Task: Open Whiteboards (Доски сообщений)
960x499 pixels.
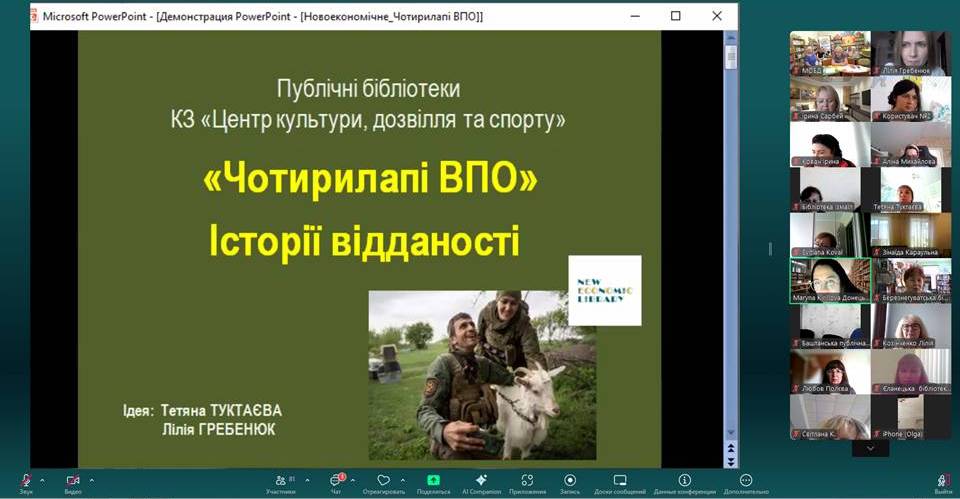Action: coord(620,481)
